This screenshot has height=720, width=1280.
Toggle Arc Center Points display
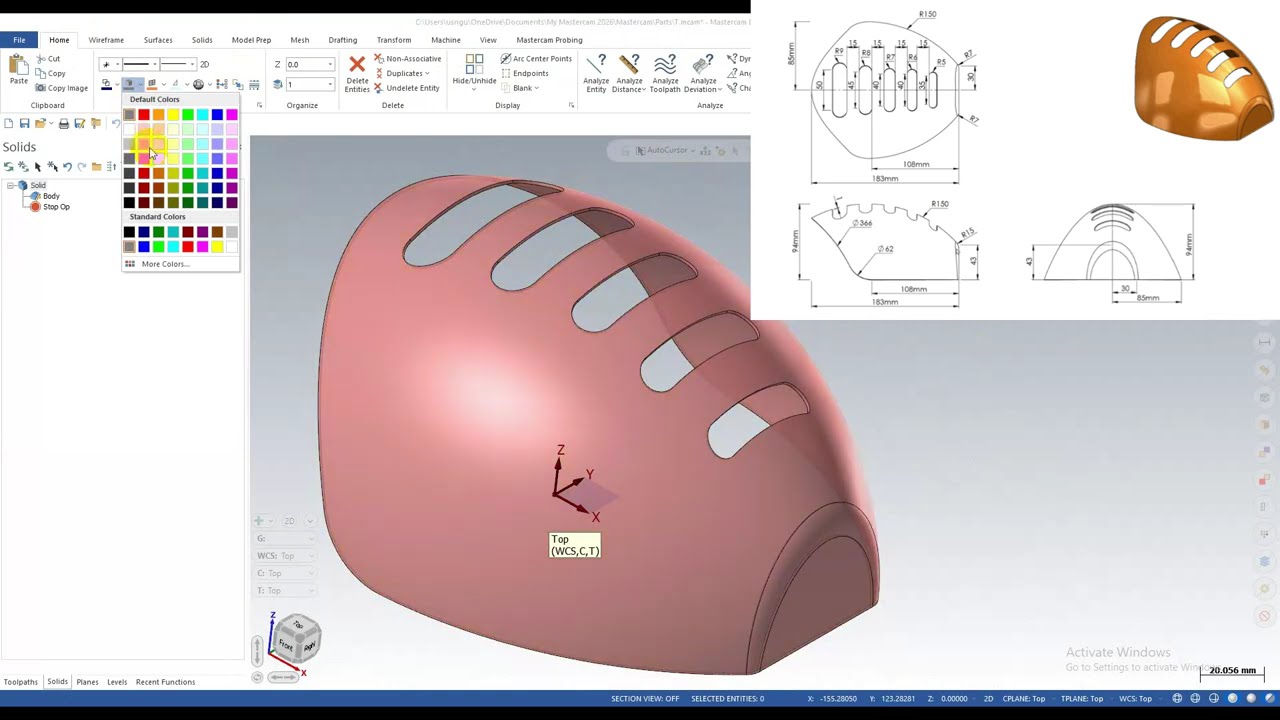pos(535,59)
